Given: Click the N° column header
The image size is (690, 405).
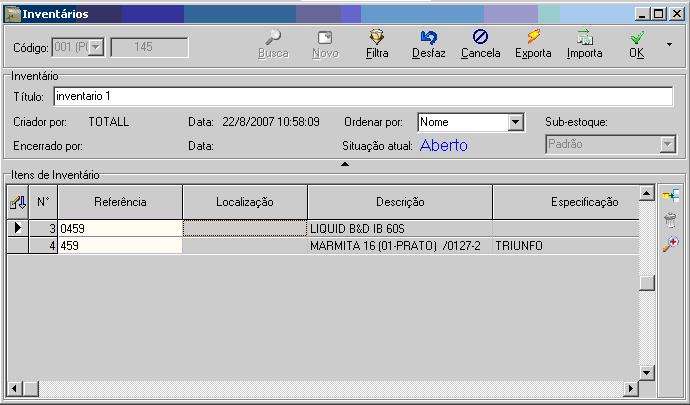Looking at the screenshot, I should point(43,202).
